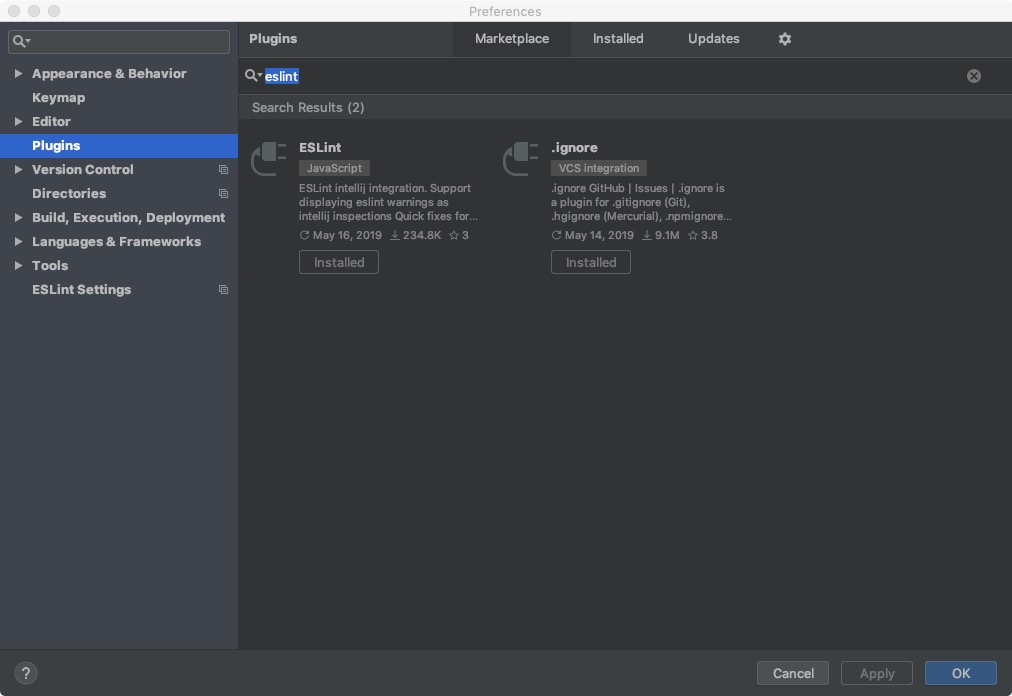Click the Cancel button
Viewport: 1012px width, 696px height.
[x=793, y=673]
